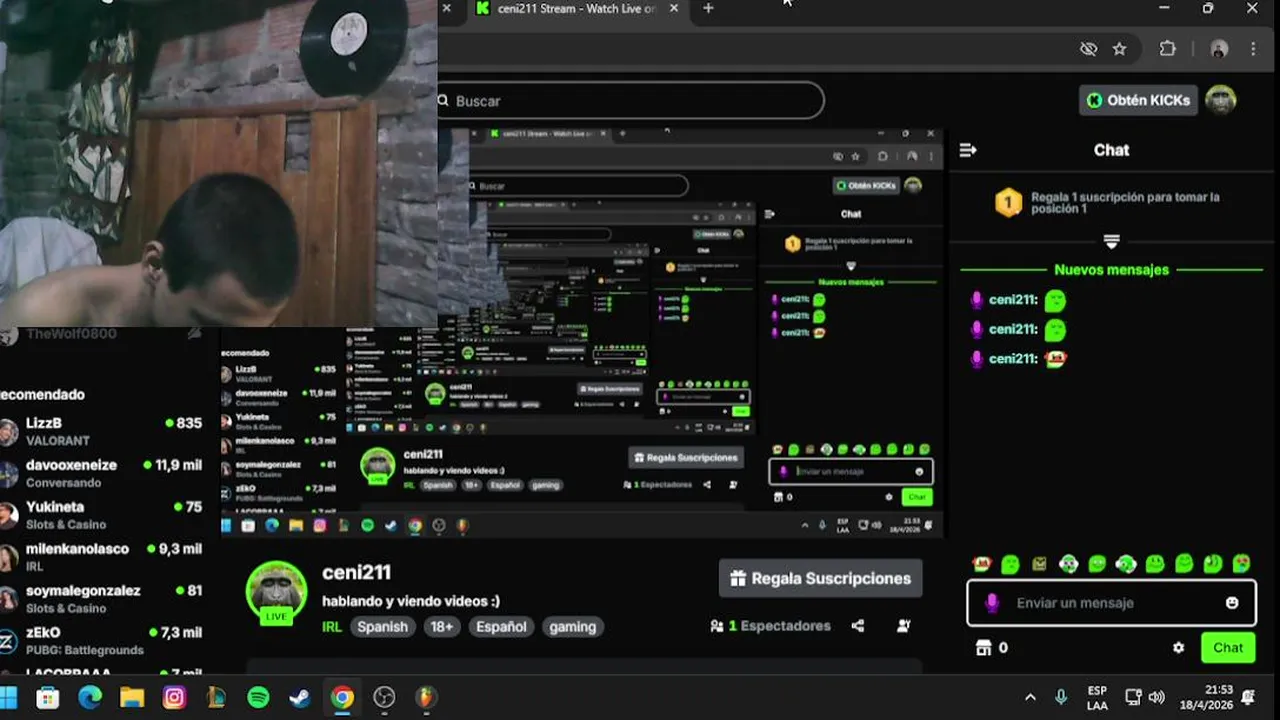This screenshot has height=720, width=1280.
Task: Open recommended channel soymalegonzalez
Action: (x=100, y=599)
